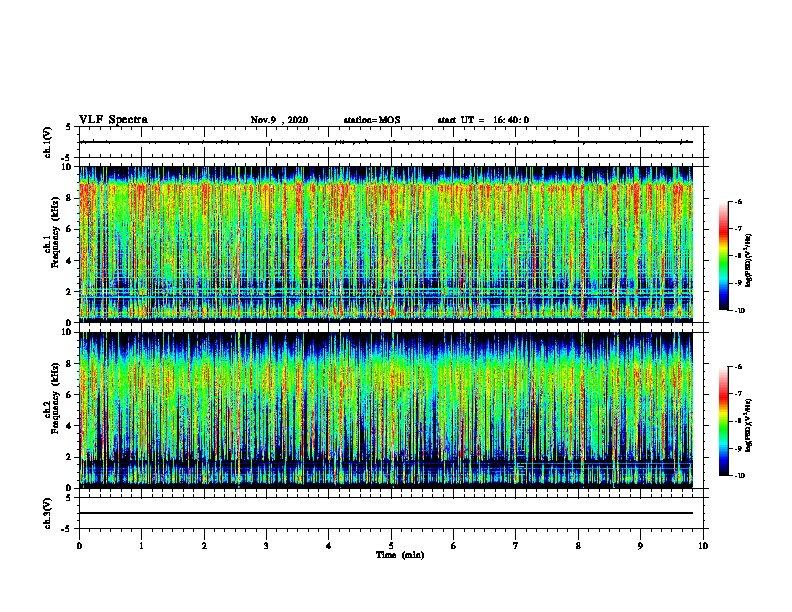Screen dimensions: 792x612
Task: Click the ch.2 "Frequency (kHz)" axis label
Action: click(x=56, y=397)
